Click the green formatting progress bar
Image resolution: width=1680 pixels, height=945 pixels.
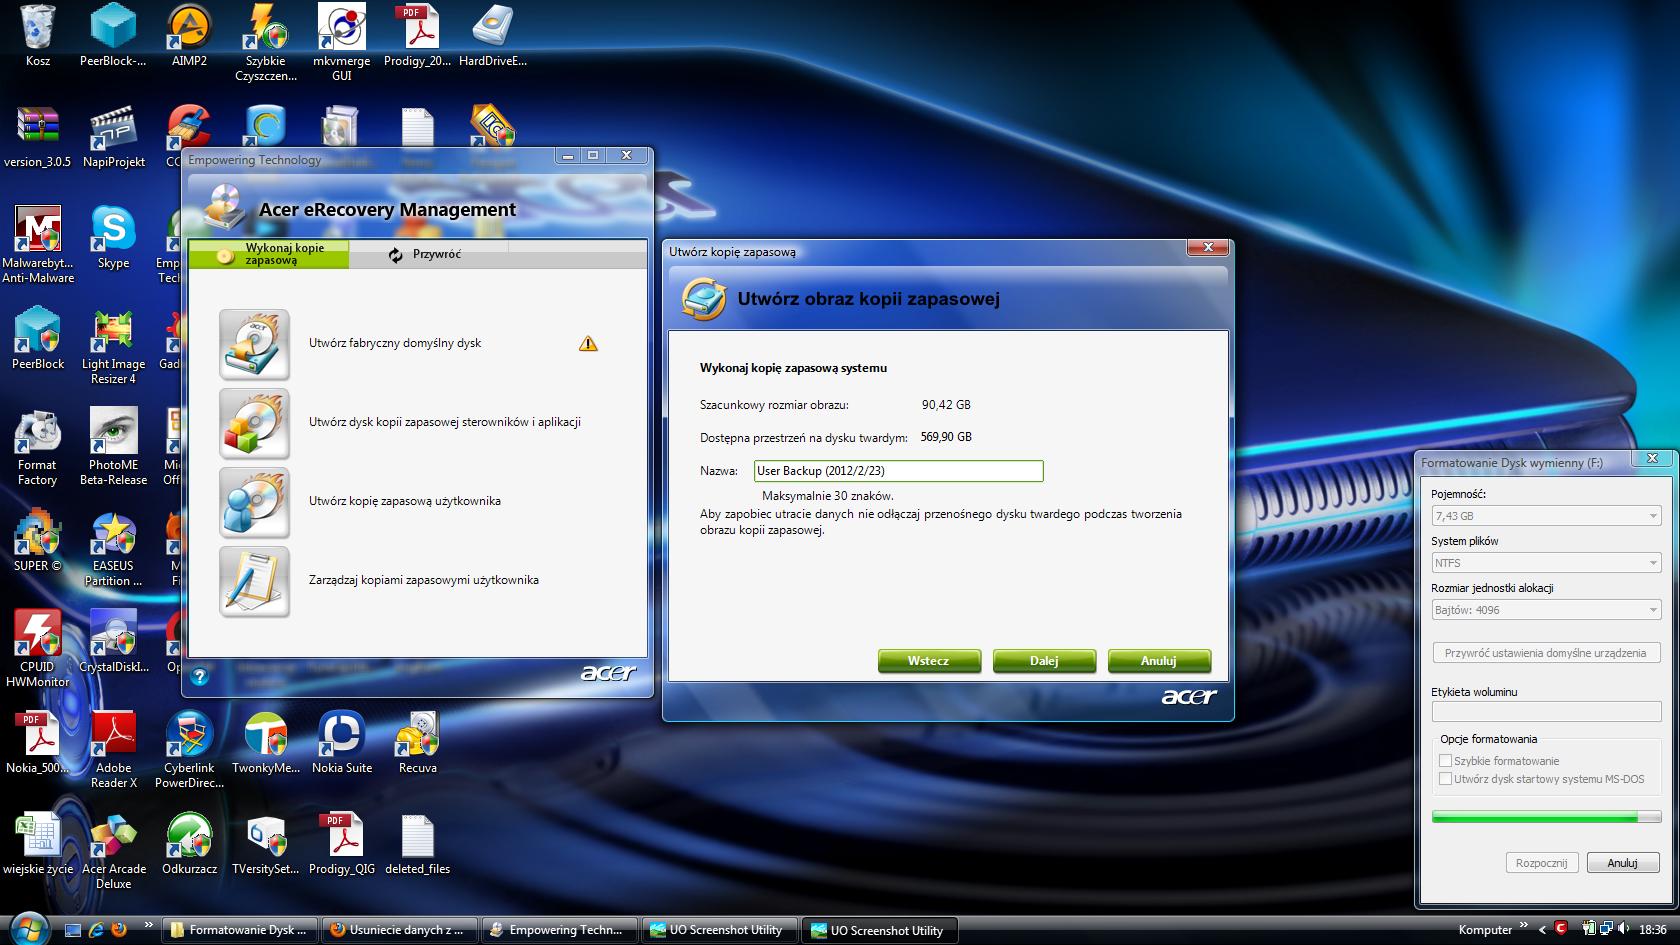pyautogui.click(x=1546, y=817)
